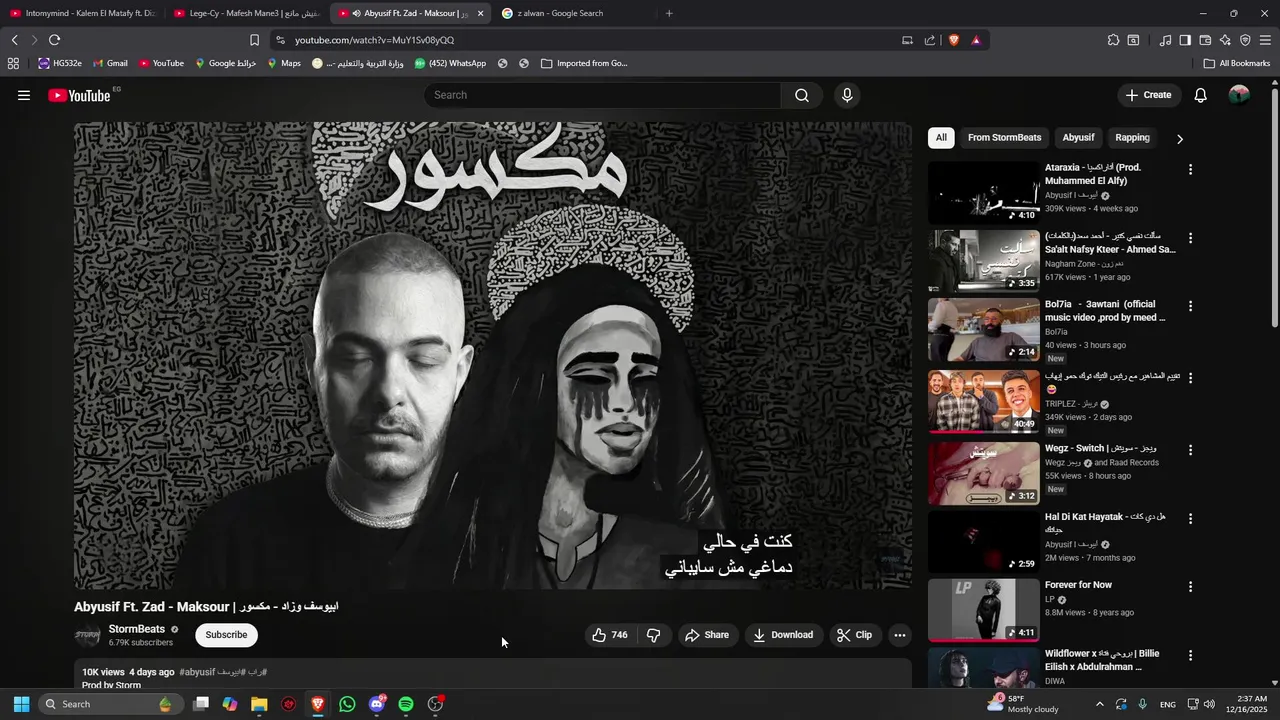Toggle the Brave sidebar panel icon
The image size is (1280, 720).
click(1185, 40)
